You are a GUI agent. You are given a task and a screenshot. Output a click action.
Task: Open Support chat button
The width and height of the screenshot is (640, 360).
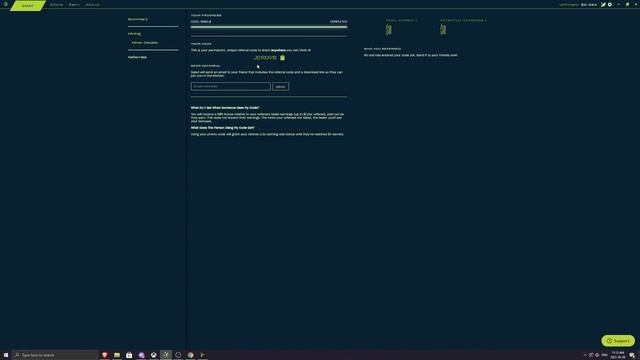click(618, 341)
